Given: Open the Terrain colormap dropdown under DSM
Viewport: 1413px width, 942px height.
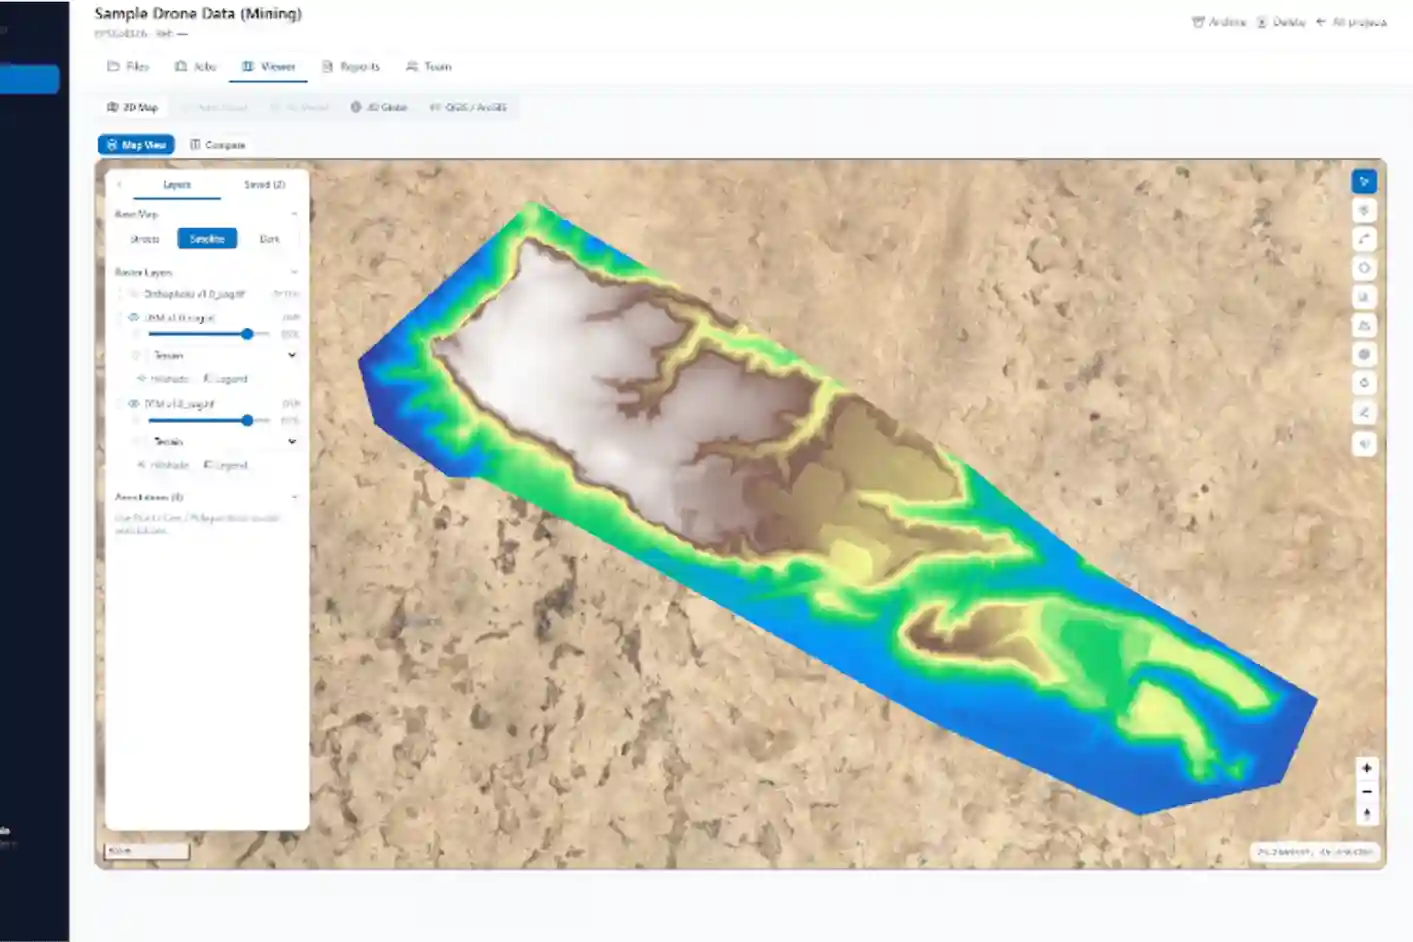Looking at the screenshot, I should [x=223, y=355].
